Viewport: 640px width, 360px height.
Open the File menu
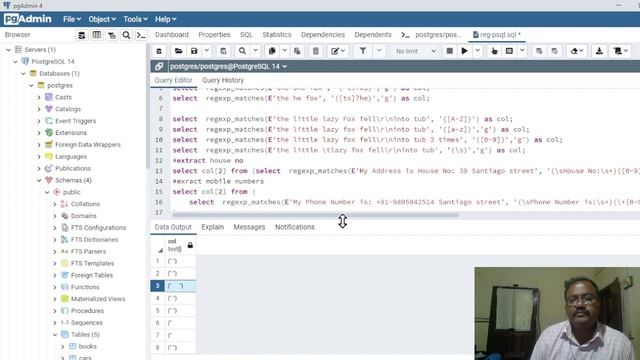[x=72, y=19]
